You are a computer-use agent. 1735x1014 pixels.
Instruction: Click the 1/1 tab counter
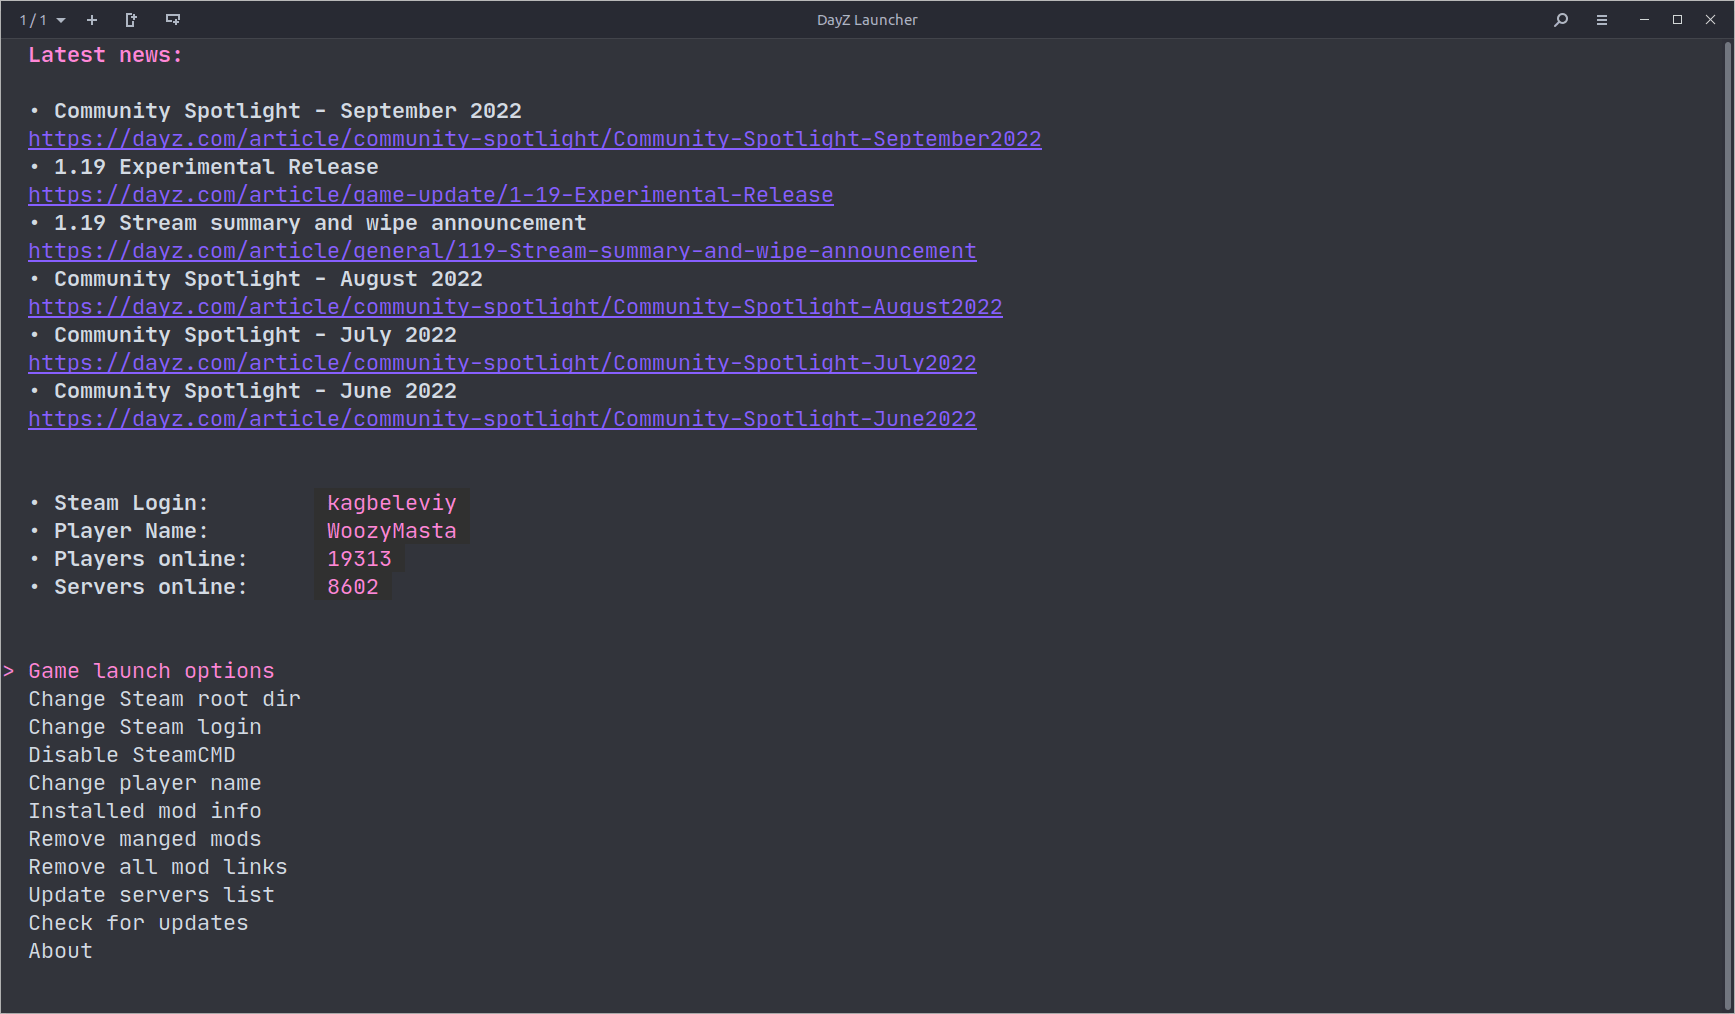[x=33, y=20]
